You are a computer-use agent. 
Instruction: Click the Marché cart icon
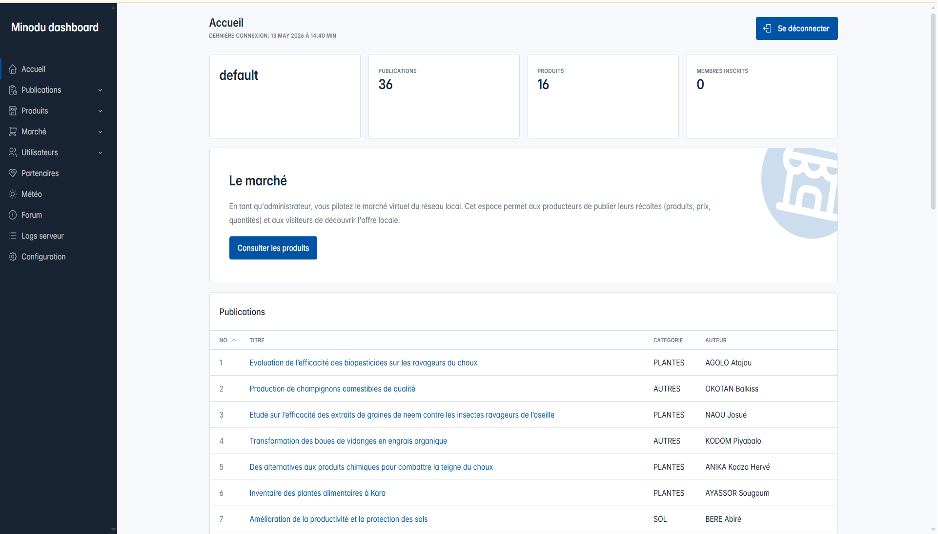13,132
